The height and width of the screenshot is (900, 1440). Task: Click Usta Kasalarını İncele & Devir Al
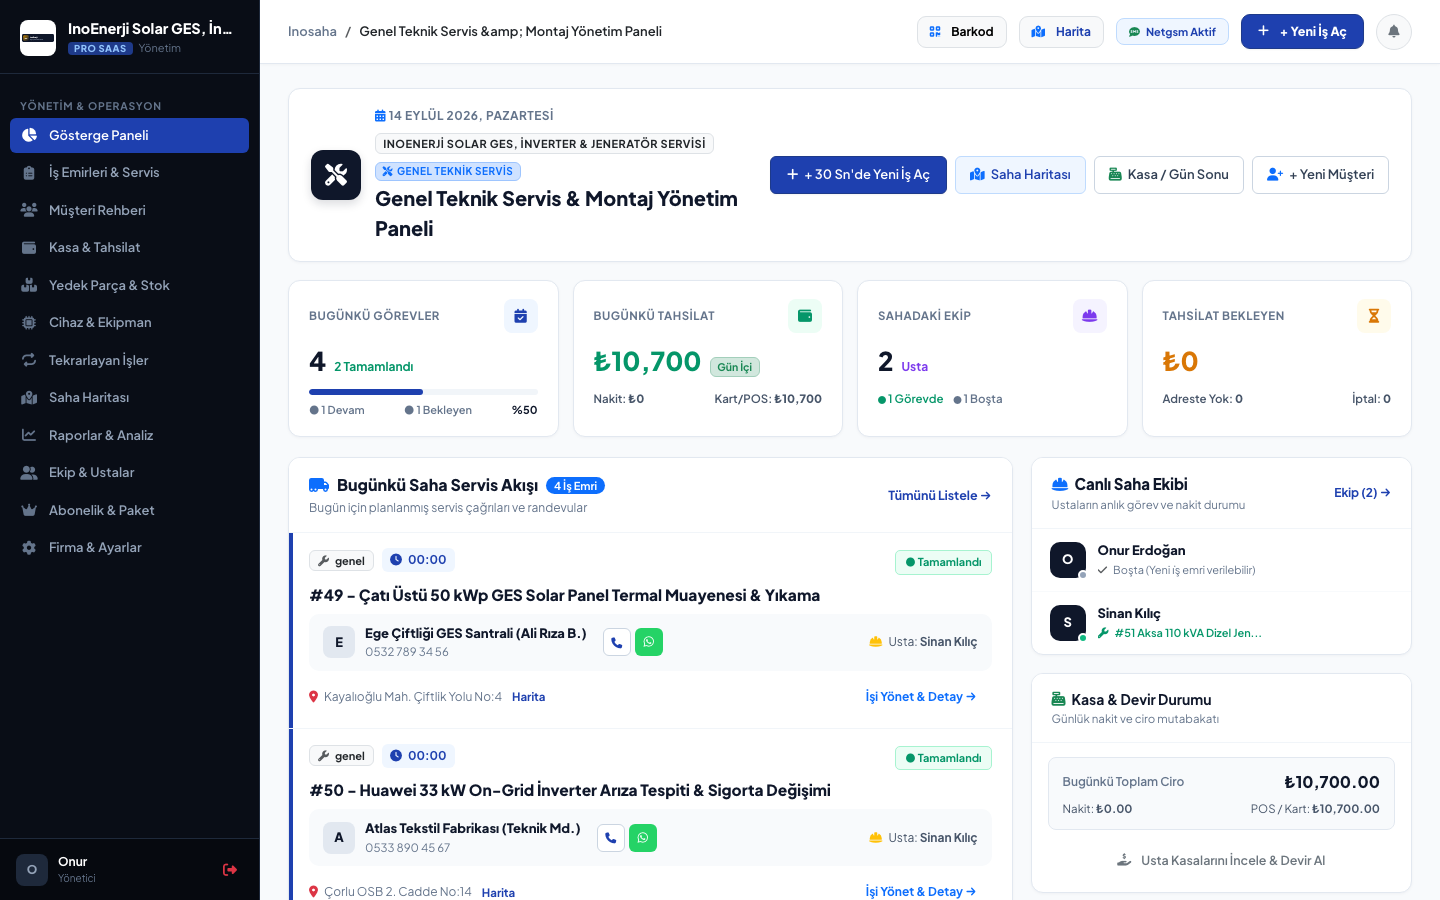(1221, 860)
